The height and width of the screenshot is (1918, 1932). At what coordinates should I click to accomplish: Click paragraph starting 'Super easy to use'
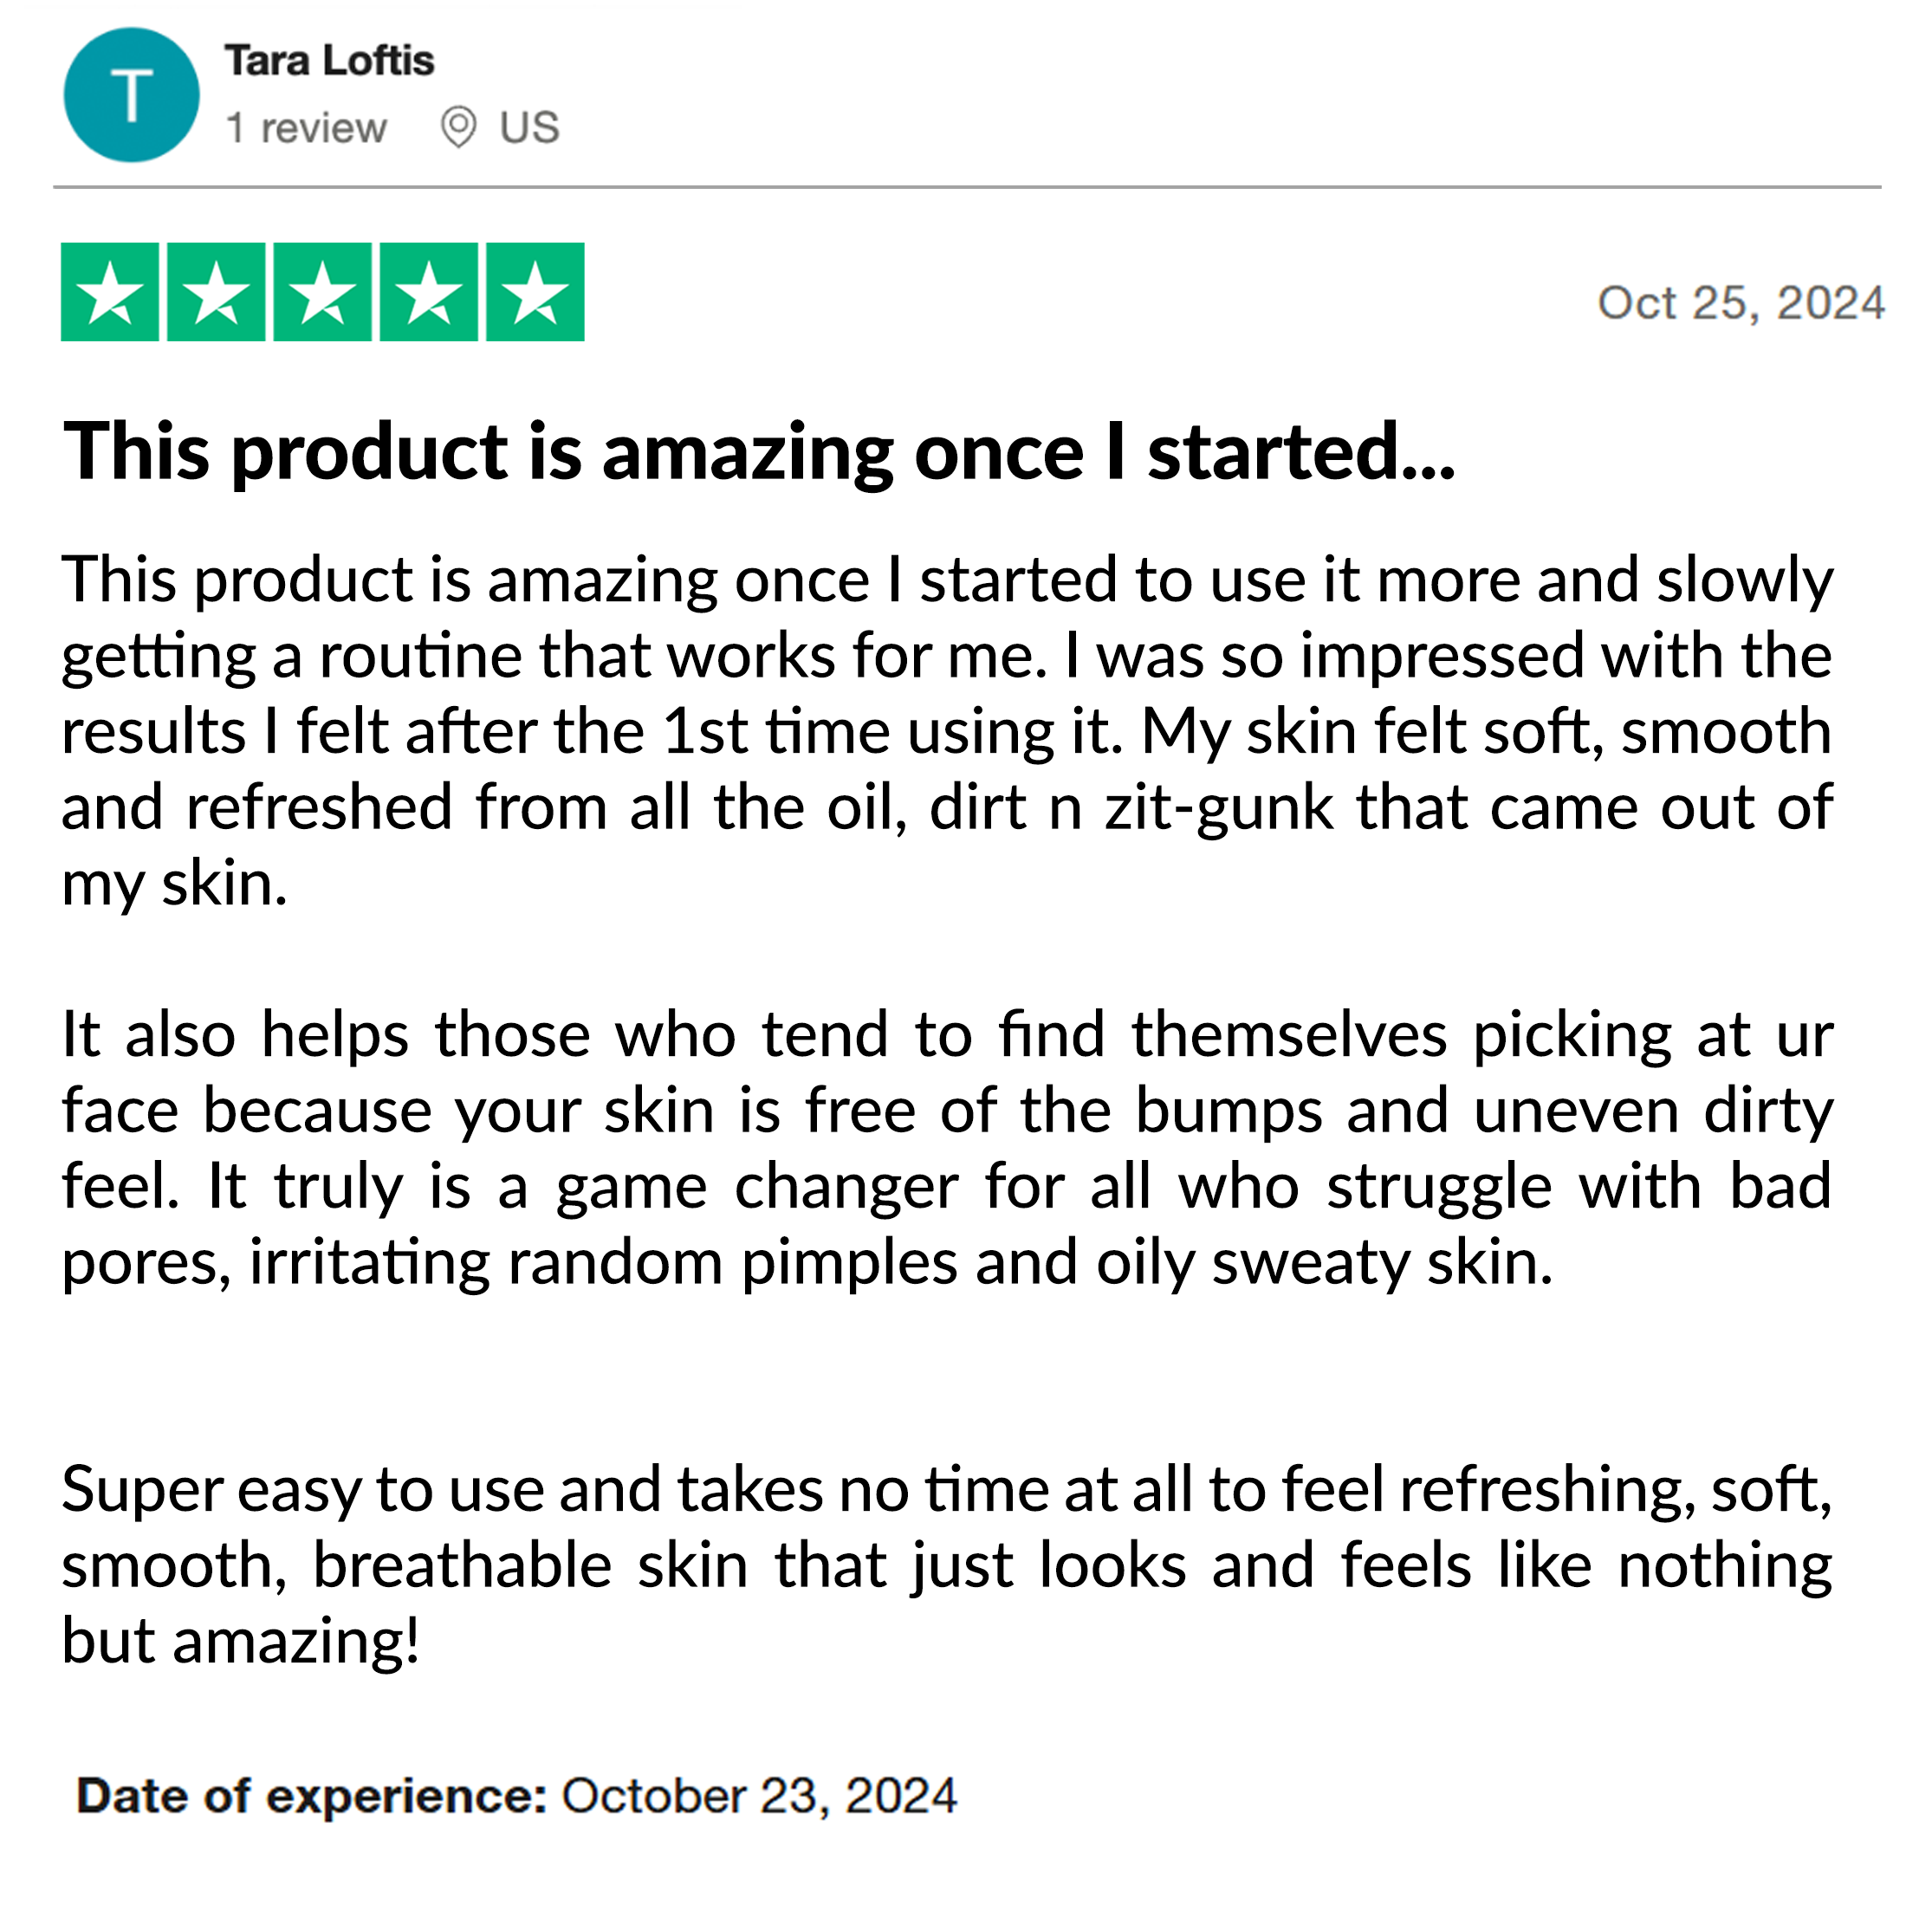click(x=947, y=1565)
